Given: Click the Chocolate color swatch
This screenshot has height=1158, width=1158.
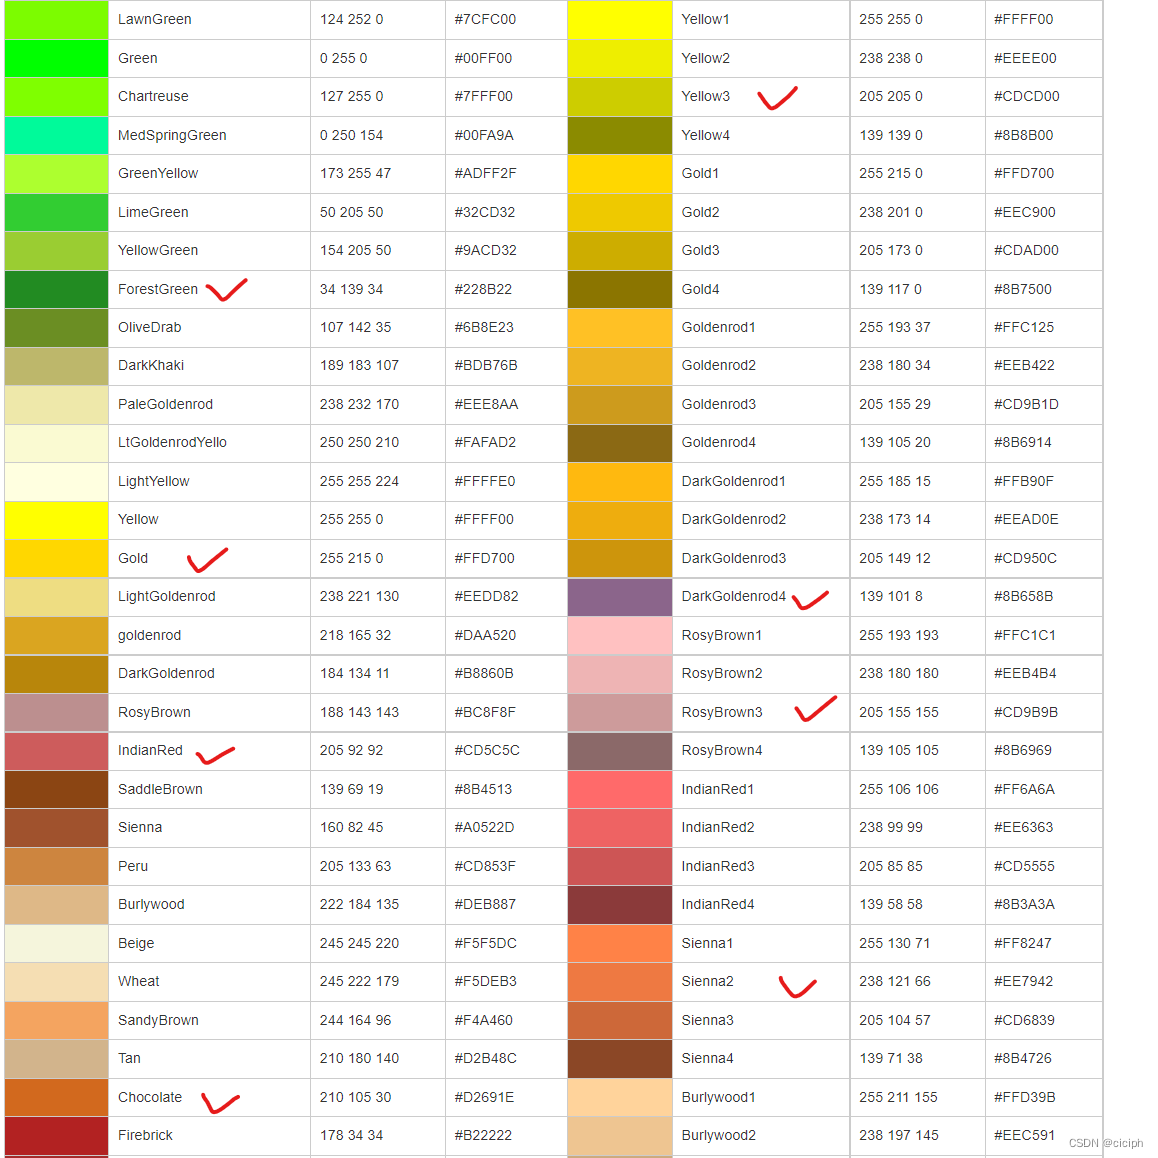Looking at the screenshot, I should [x=56, y=1097].
